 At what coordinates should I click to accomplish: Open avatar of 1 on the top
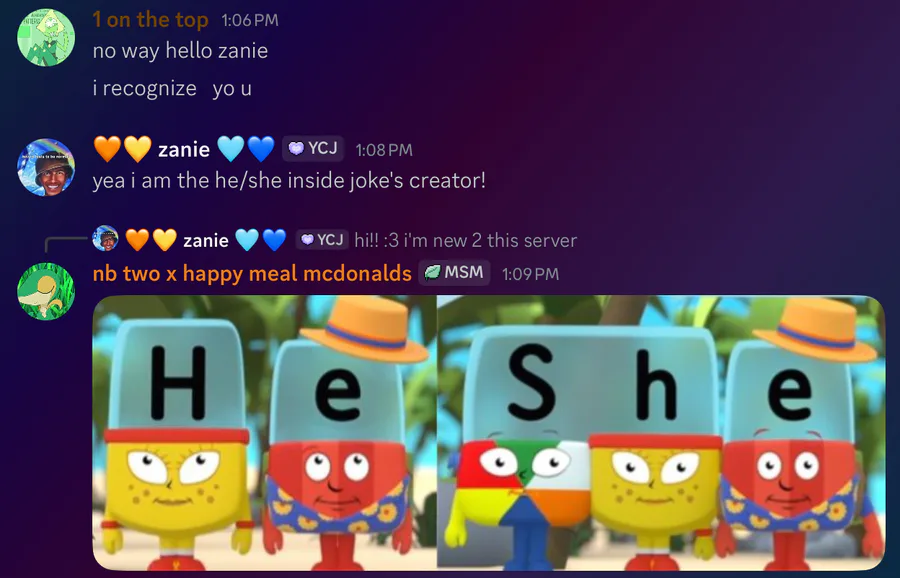pos(46,38)
